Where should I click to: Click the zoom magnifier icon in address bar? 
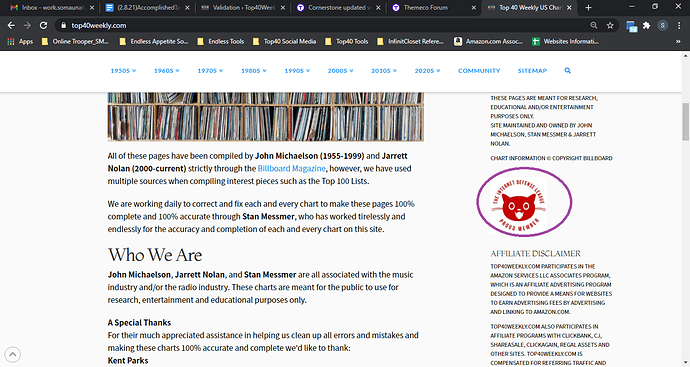click(x=594, y=26)
